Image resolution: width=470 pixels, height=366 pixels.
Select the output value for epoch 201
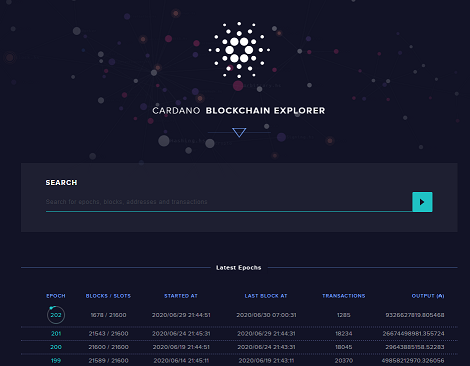pos(413,334)
